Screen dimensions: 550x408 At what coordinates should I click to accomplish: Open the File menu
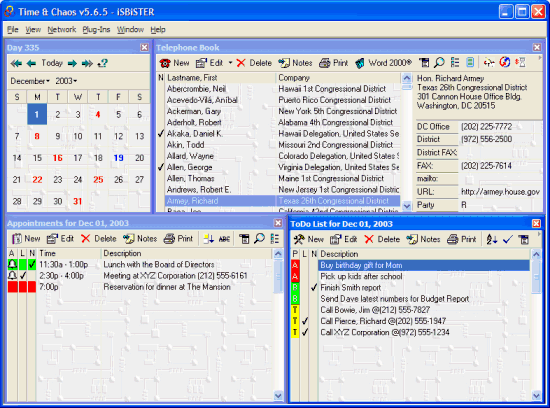coord(13,30)
